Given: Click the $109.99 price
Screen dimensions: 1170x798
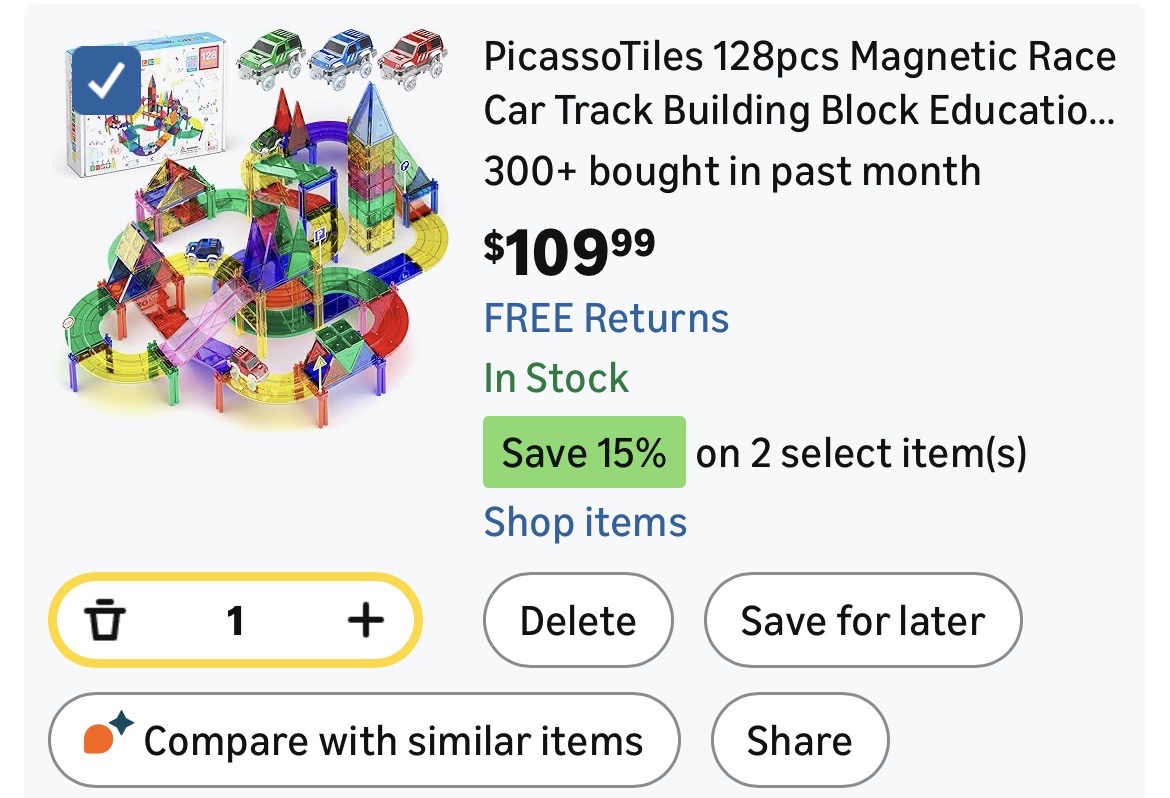Looking at the screenshot, I should point(569,251).
